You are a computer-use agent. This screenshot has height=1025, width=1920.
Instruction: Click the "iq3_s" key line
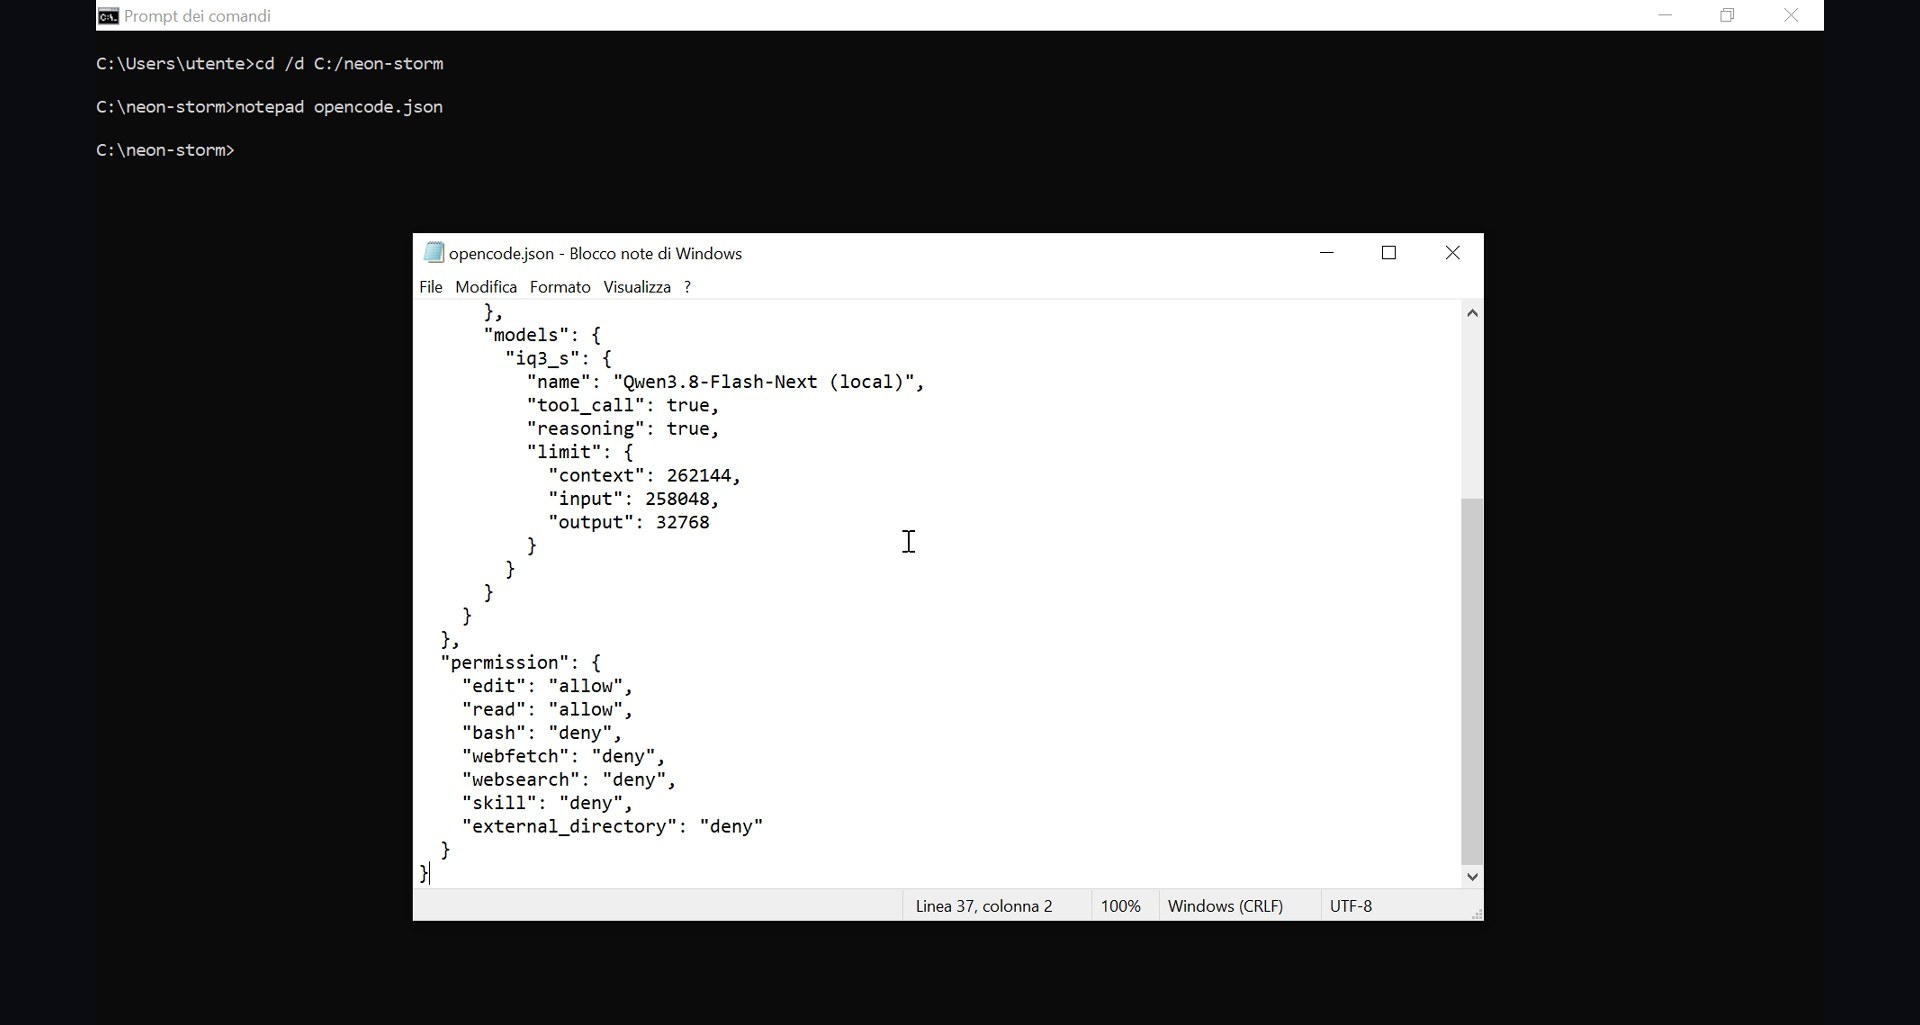(x=558, y=359)
